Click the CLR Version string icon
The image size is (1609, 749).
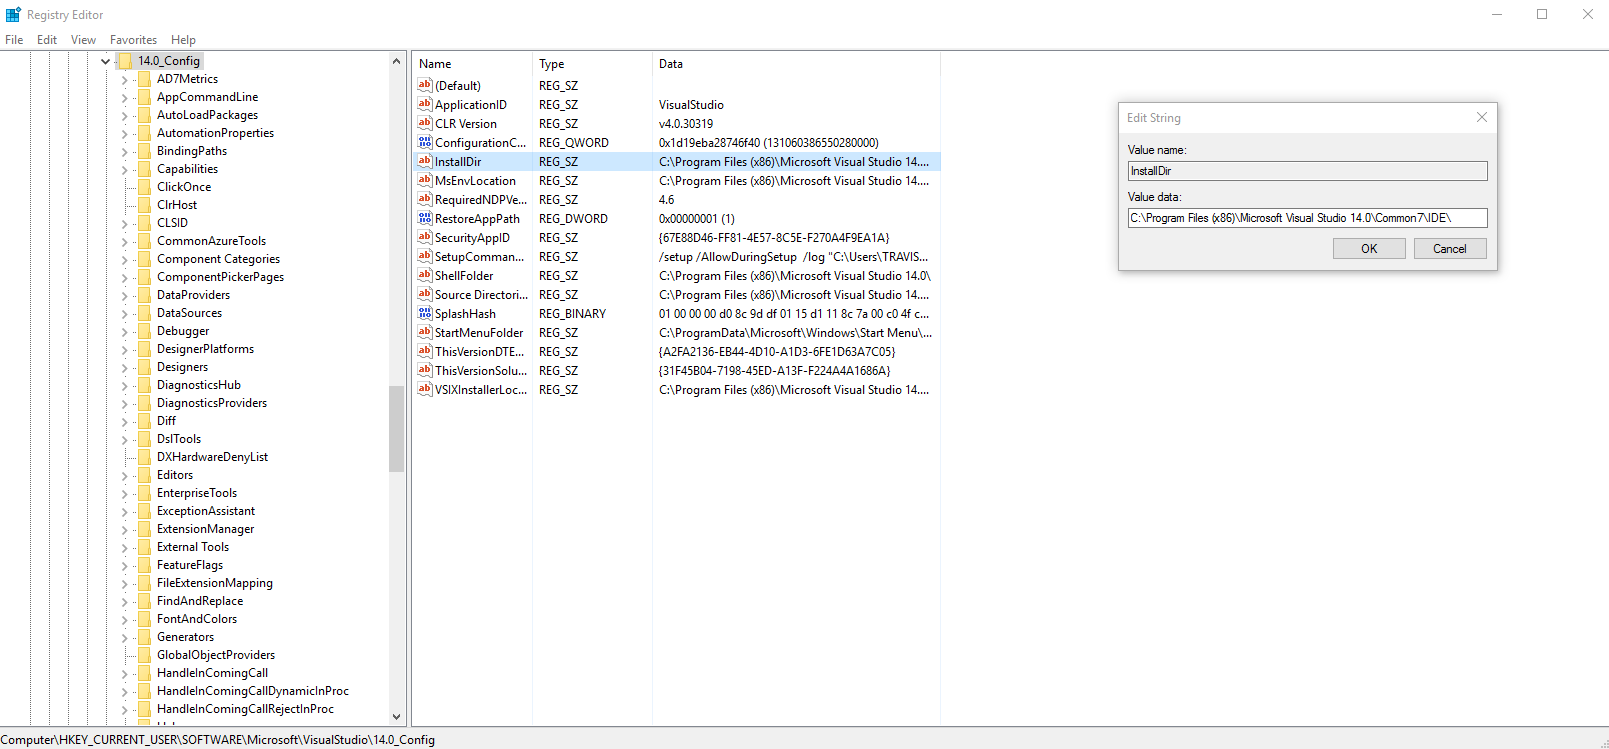point(425,123)
